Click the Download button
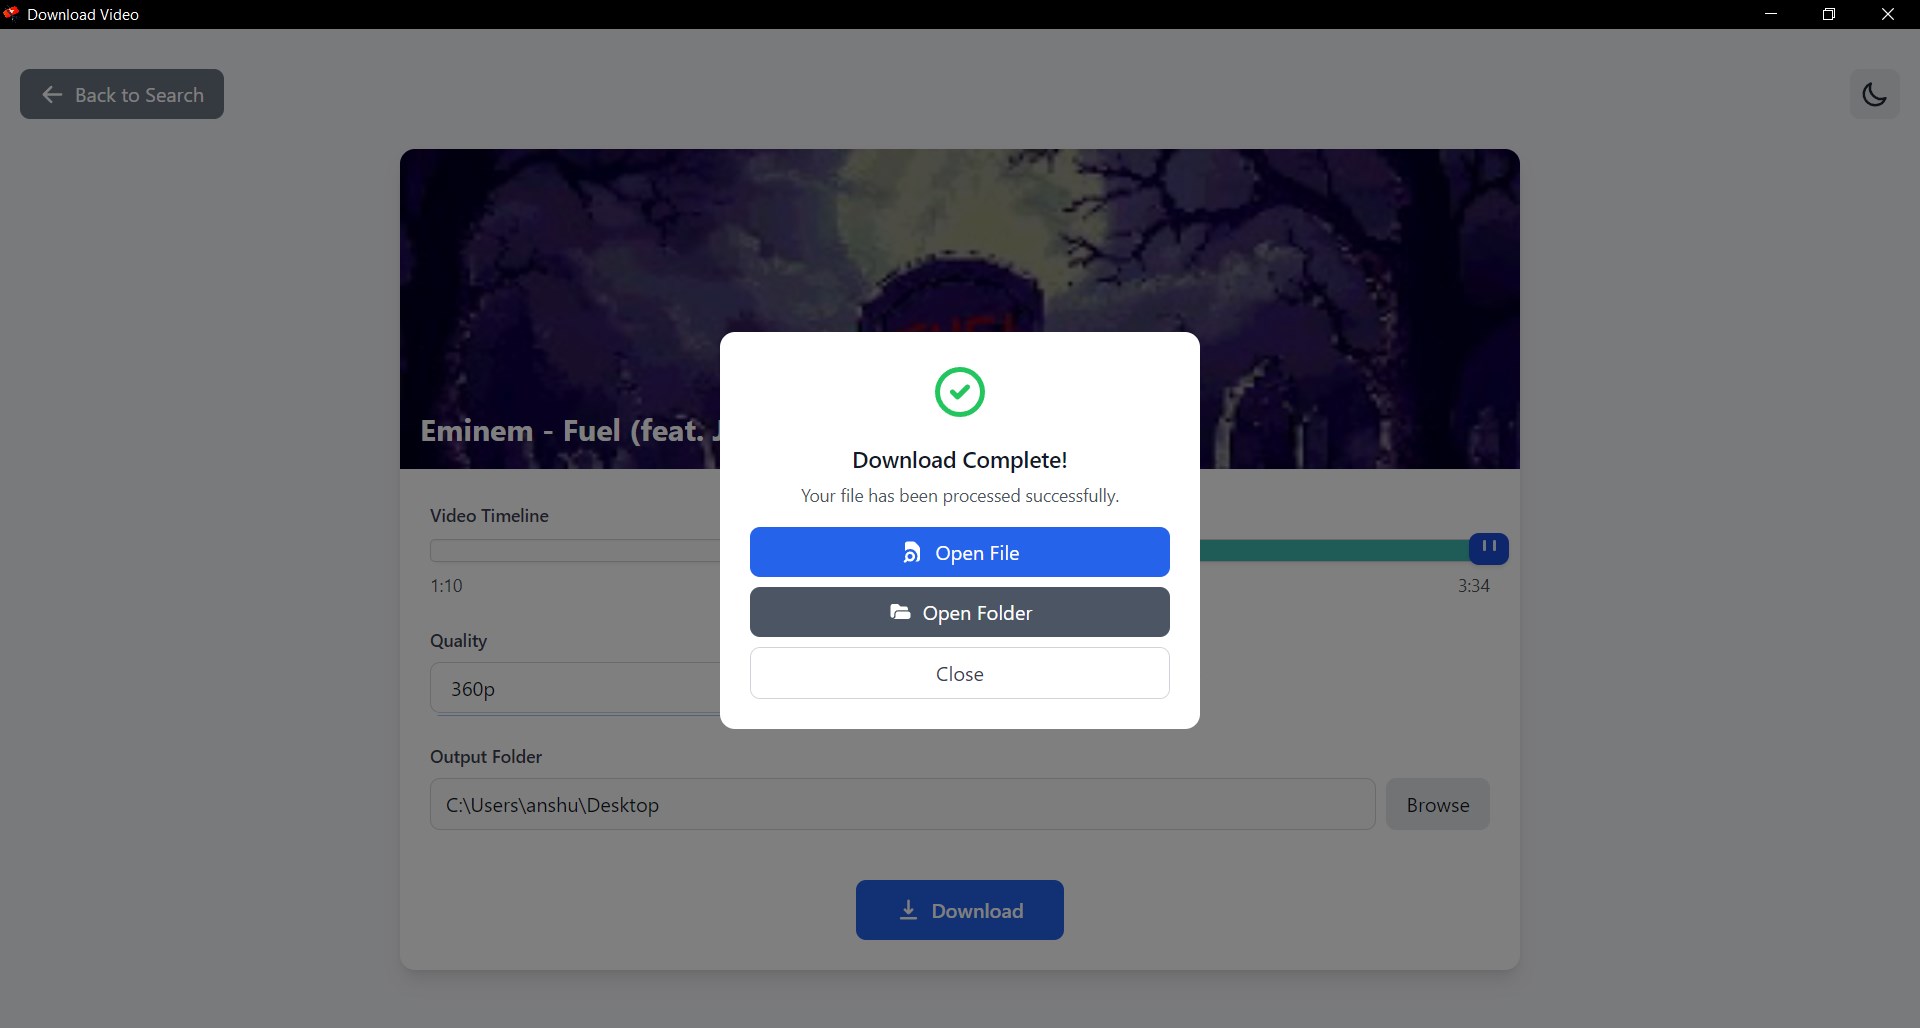1920x1028 pixels. point(960,910)
